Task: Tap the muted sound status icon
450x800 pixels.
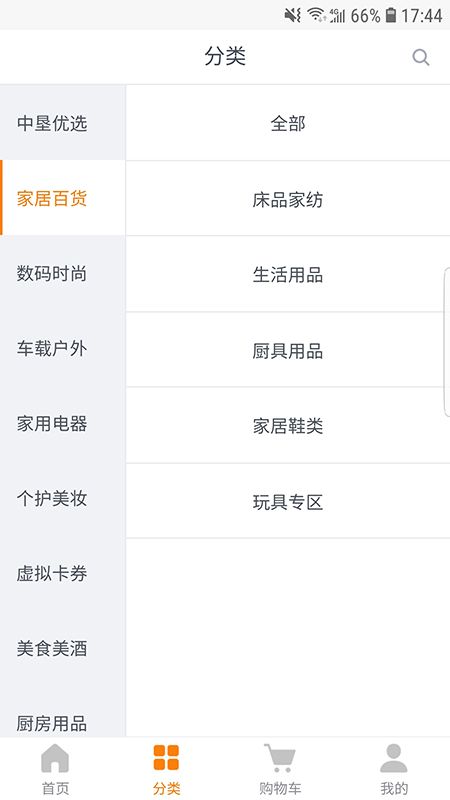Action: (293, 15)
